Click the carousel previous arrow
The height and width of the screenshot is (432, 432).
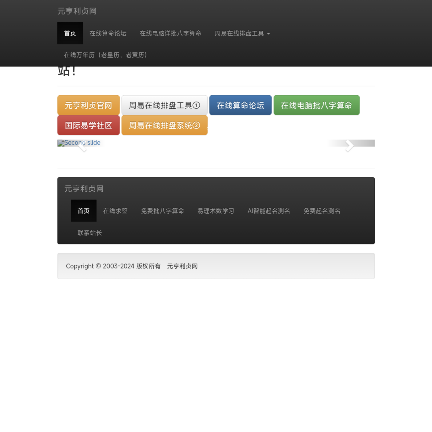click(82, 146)
